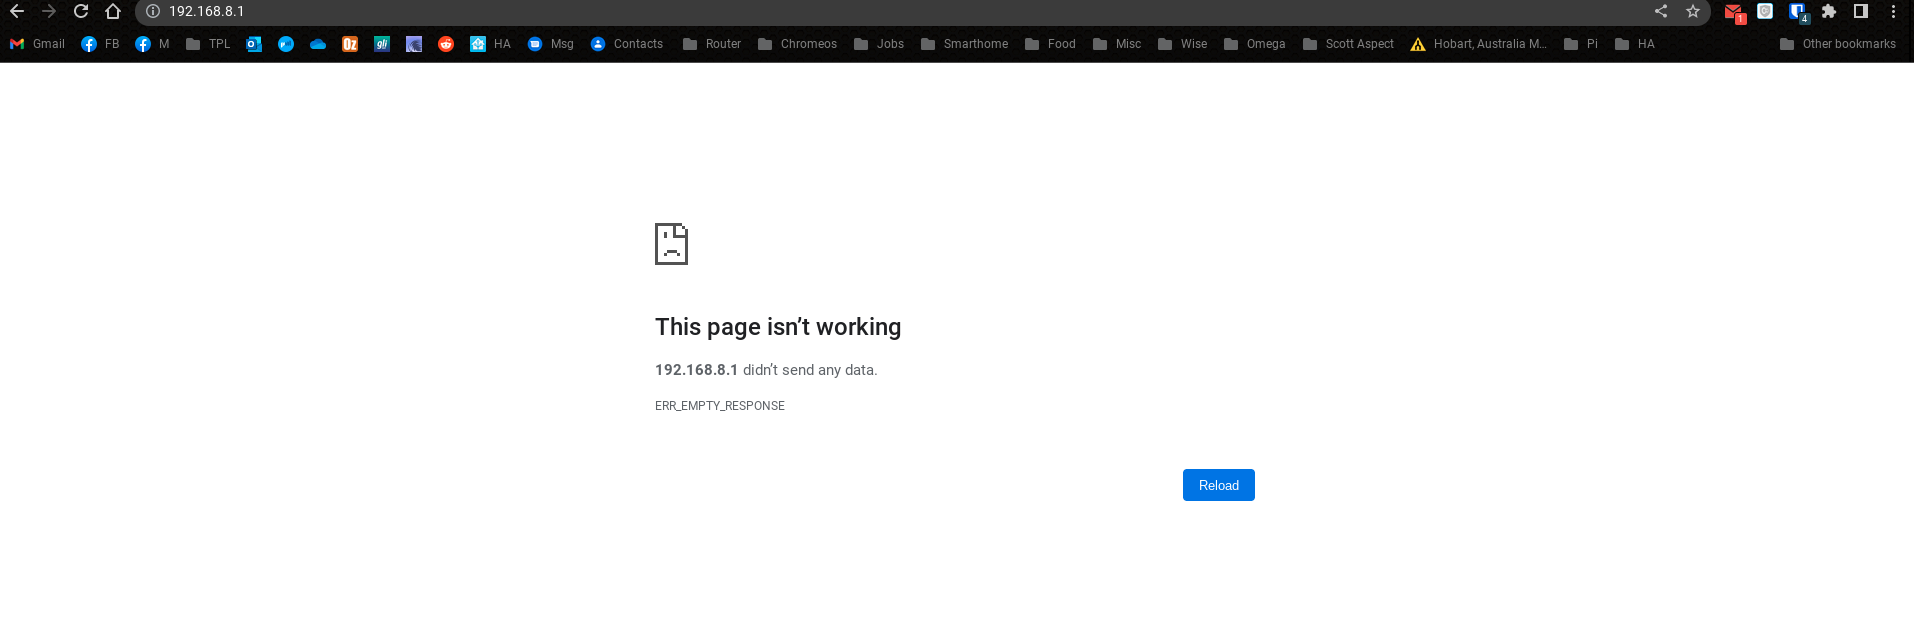Expand the Smarthome bookmarks folder
1914x621 pixels.
click(964, 44)
